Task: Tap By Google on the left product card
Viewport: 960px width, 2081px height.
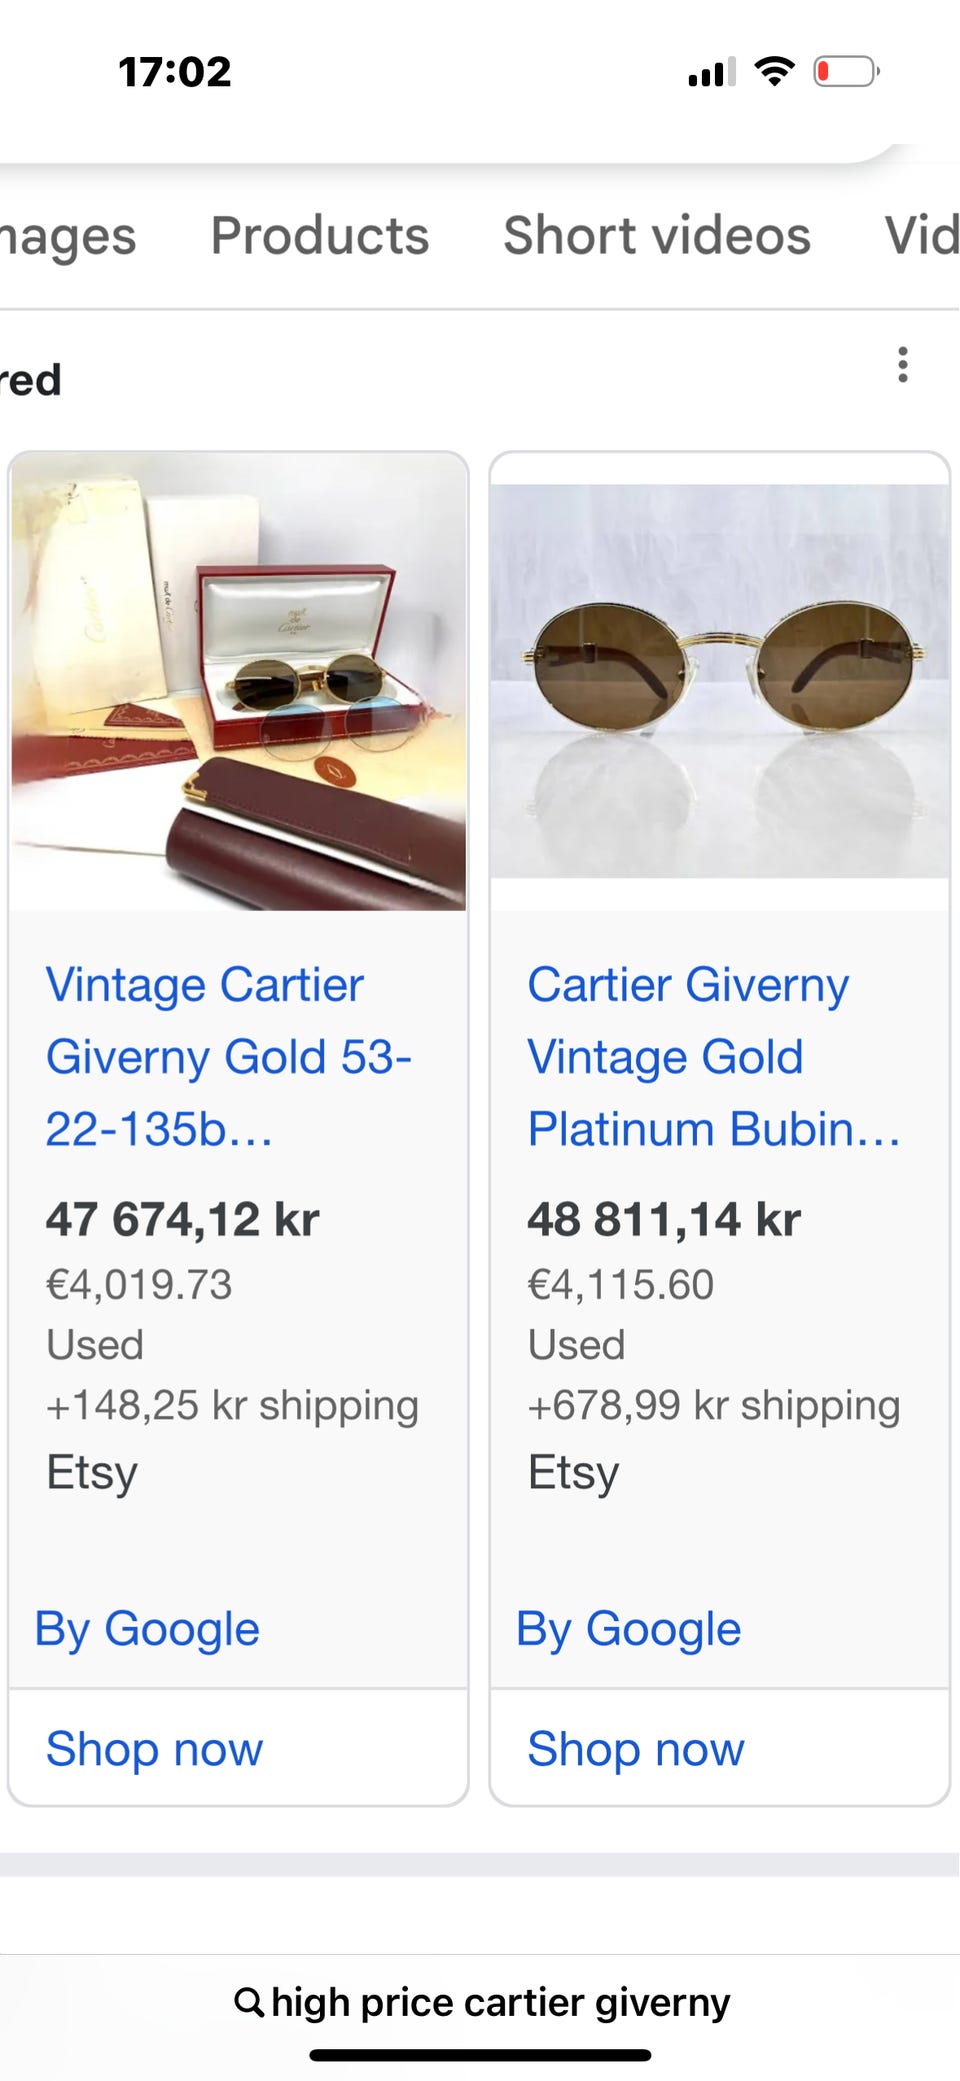Action: tap(147, 1629)
